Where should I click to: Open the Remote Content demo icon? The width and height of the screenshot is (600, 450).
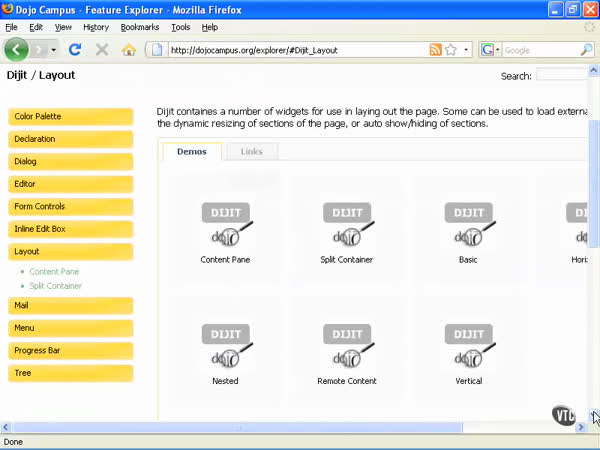tap(347, 347)
